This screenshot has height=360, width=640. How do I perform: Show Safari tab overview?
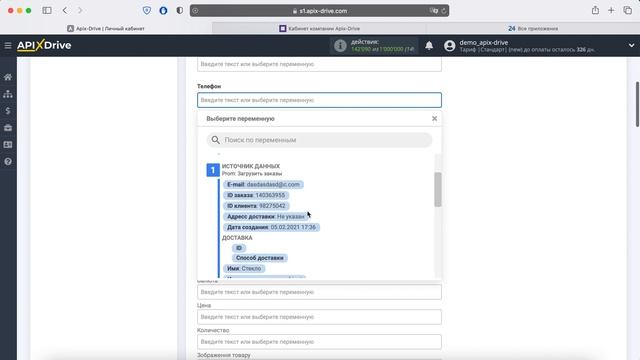(628, 11)
